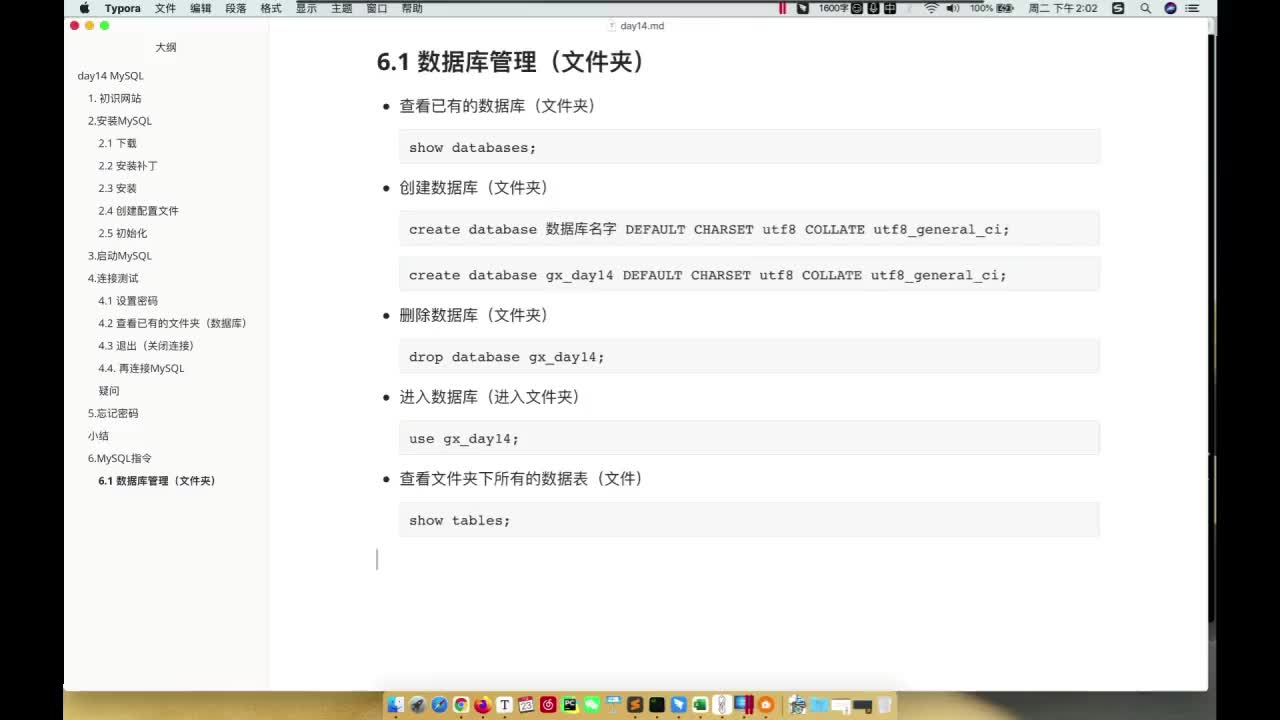Launch Safari from the Dock
This screenshot has height=720, width=1280.
click(x=439, y=704)
